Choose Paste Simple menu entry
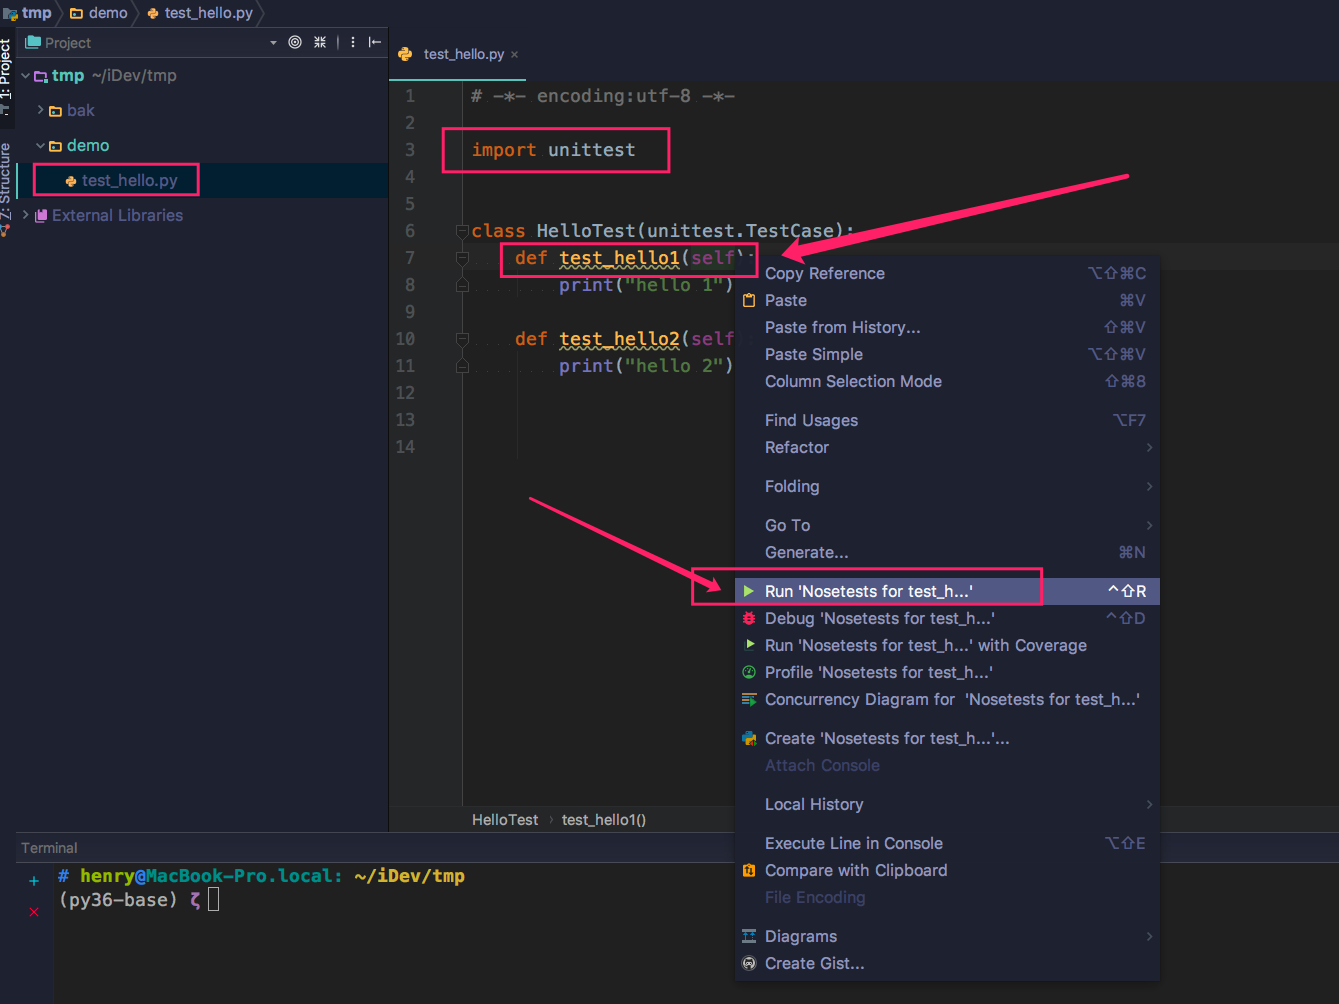Screen dimensions: 1339x1004 tap(947, 355)
